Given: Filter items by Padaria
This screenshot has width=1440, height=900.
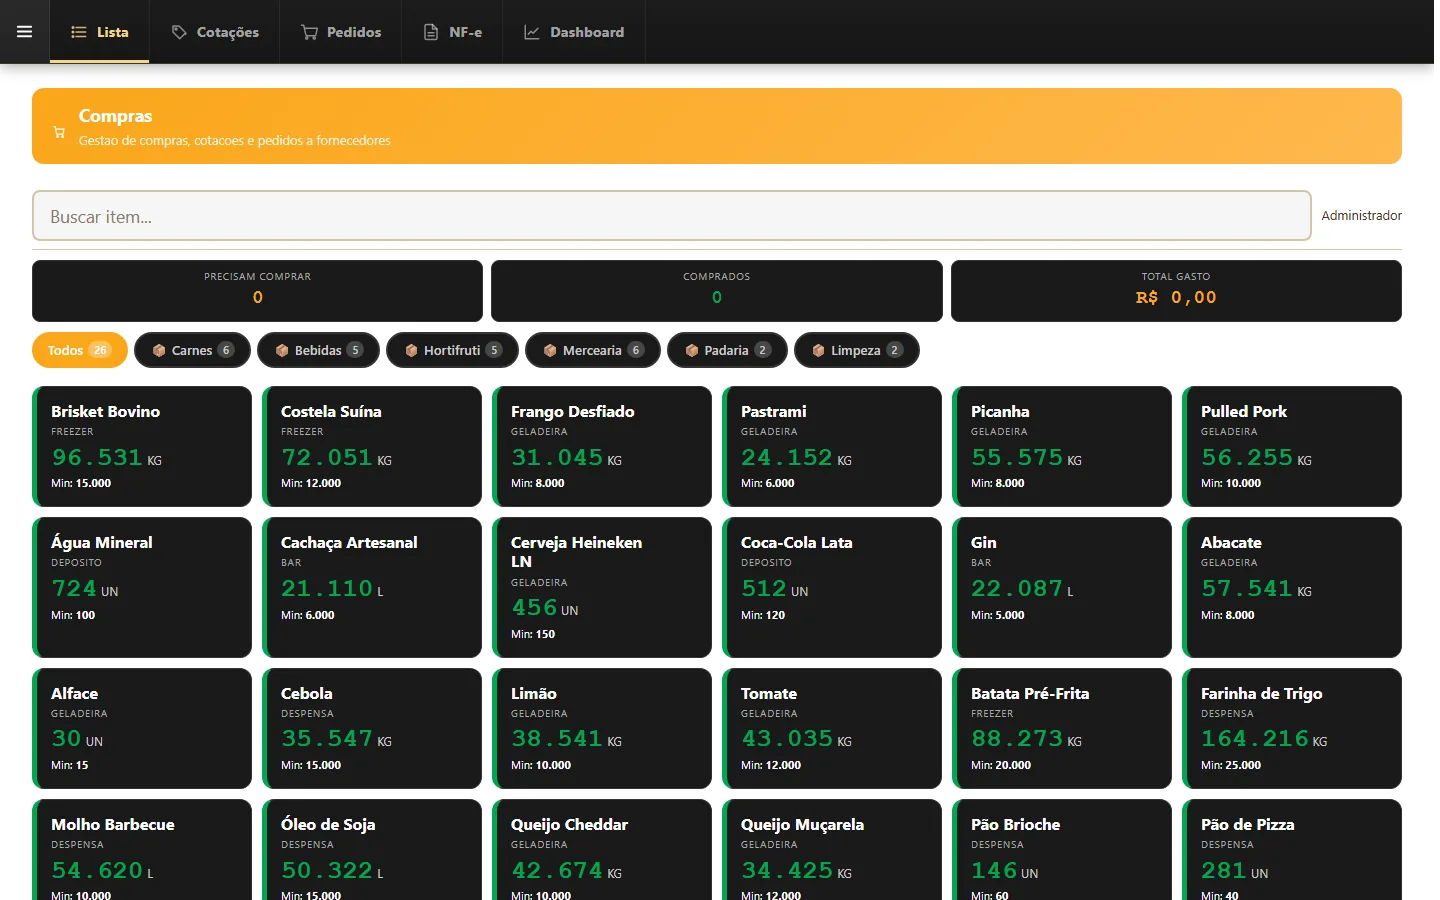Looking at the screenshot, I should tap(727, 350).
